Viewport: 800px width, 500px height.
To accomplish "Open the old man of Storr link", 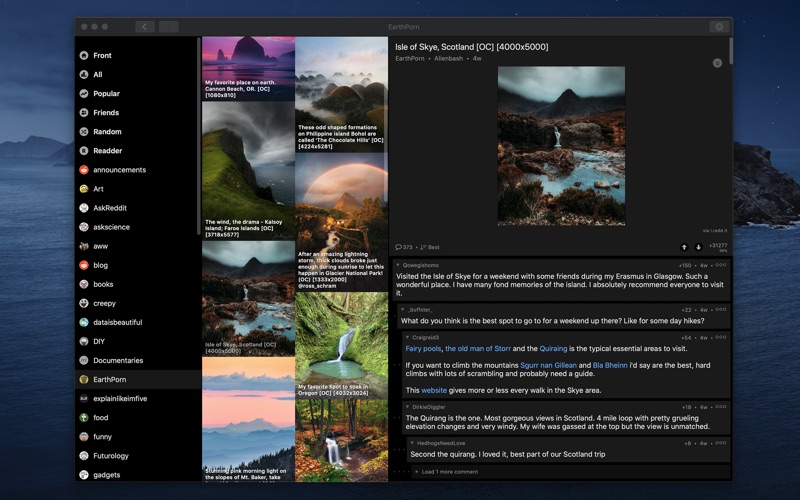I will point(478,349).
